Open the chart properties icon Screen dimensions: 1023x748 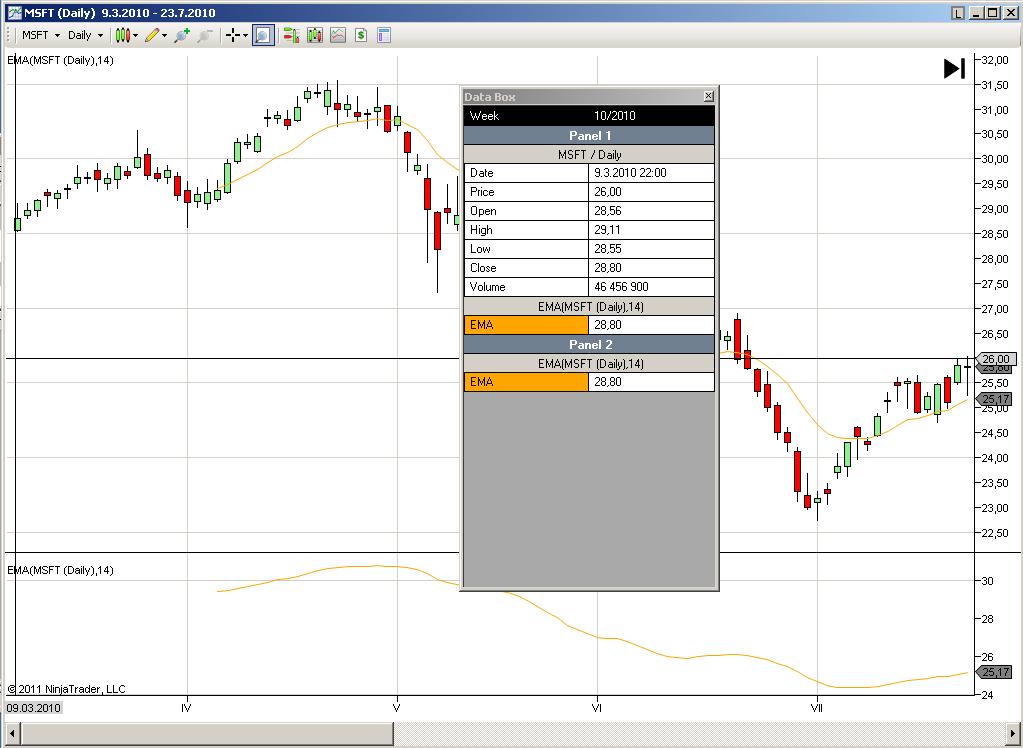click(384, 35)
